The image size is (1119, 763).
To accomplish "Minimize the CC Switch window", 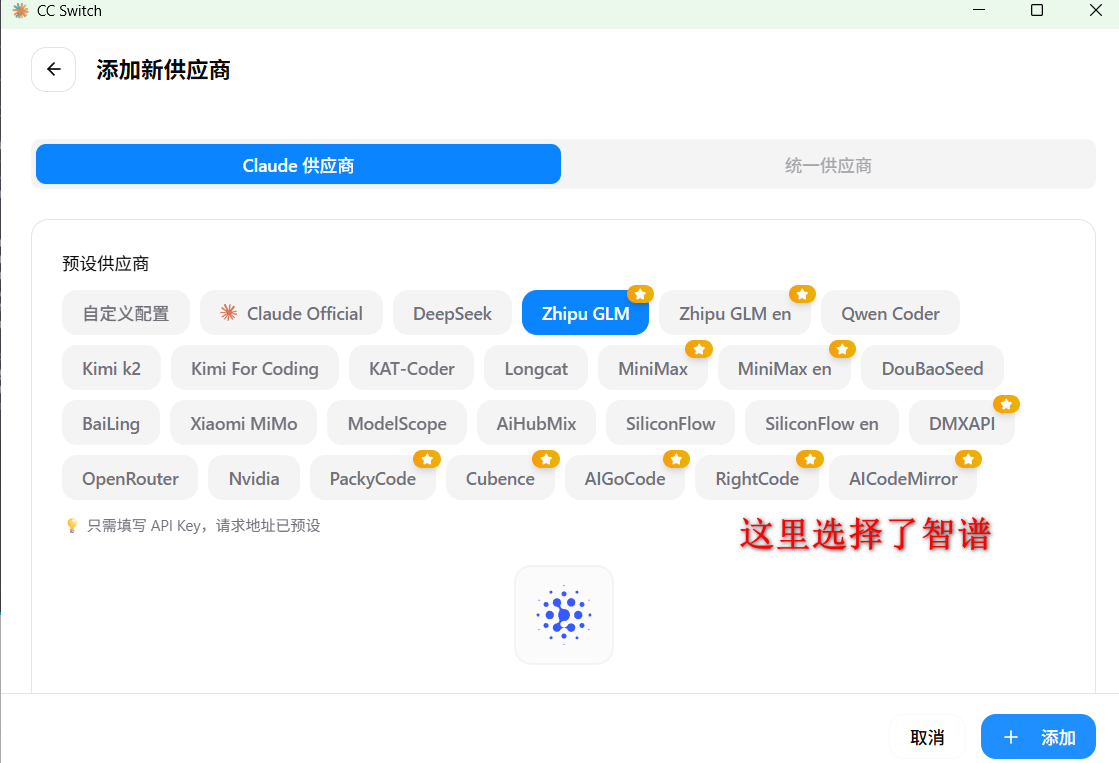I will pos(978,11).
